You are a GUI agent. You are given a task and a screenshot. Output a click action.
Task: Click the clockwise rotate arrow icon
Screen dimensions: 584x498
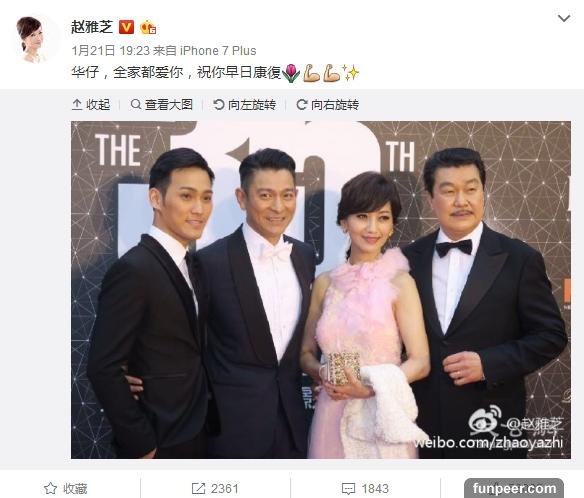302,105
